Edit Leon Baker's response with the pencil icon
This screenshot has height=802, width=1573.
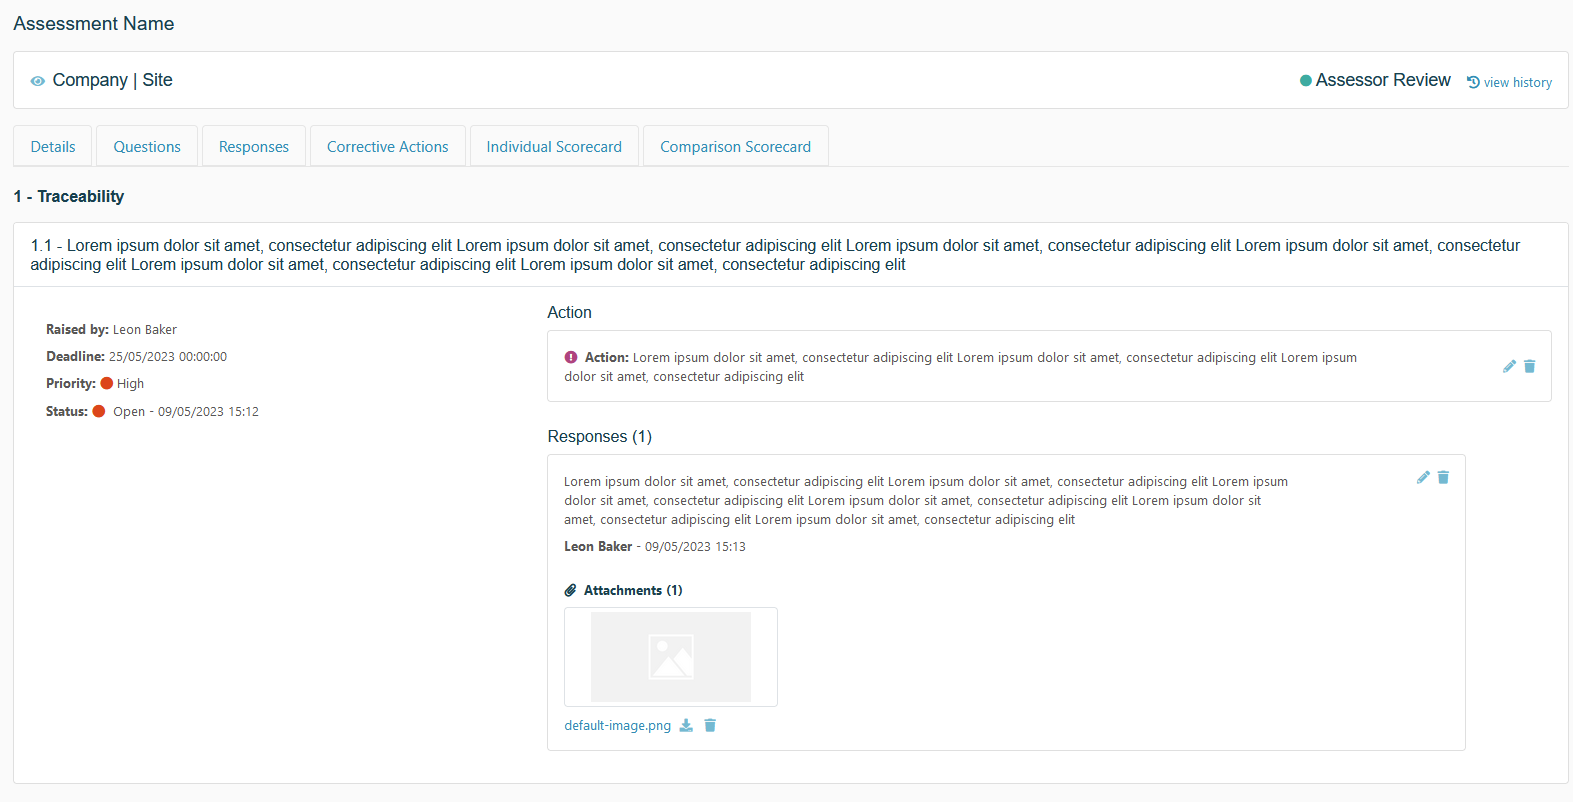[x=1423, y=478]
